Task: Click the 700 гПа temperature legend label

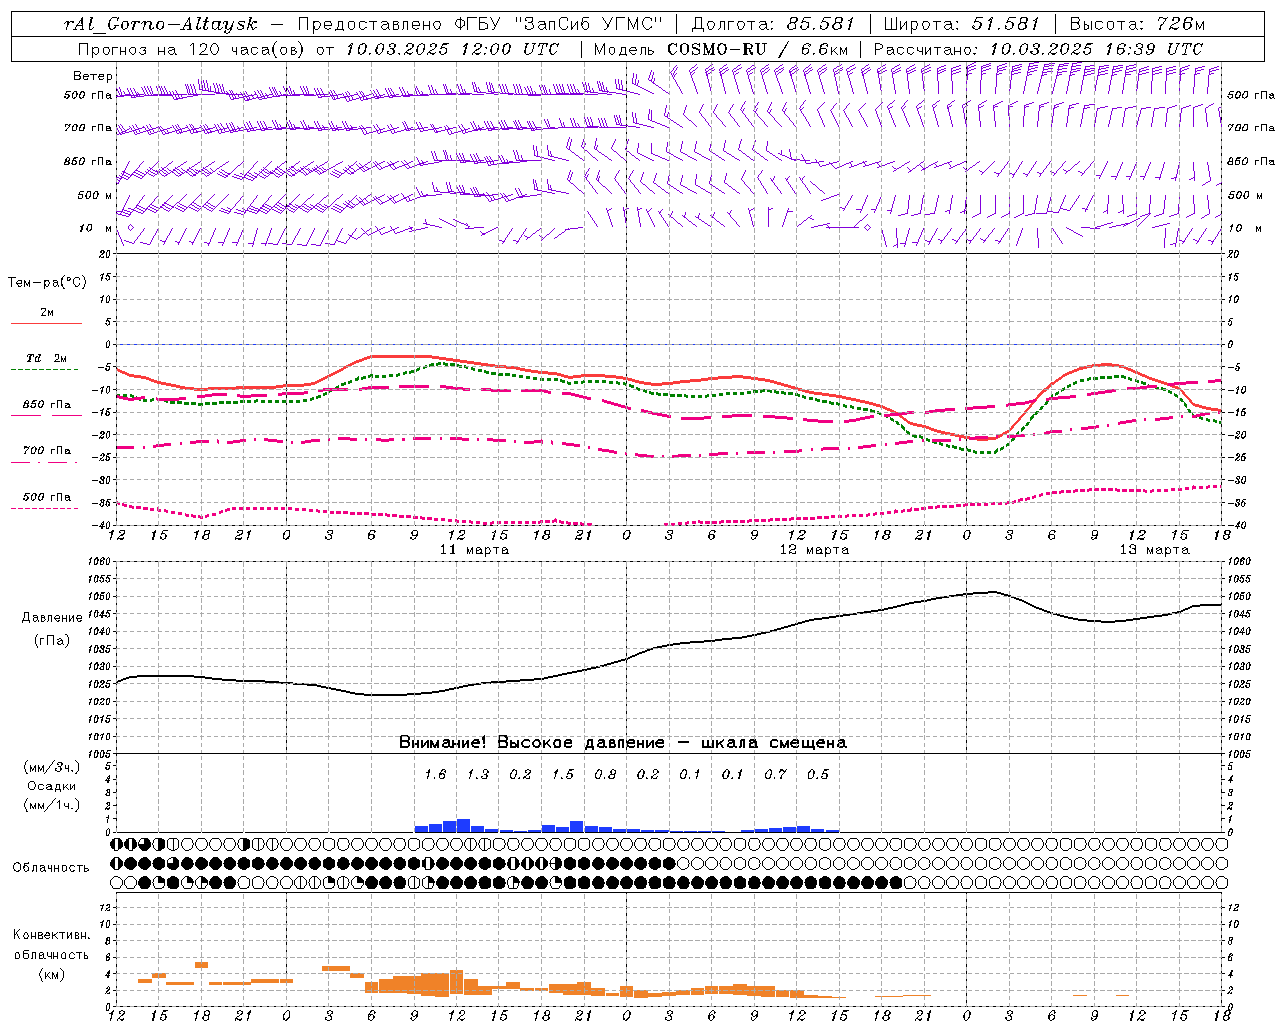Action: click(x=47, y=451)
